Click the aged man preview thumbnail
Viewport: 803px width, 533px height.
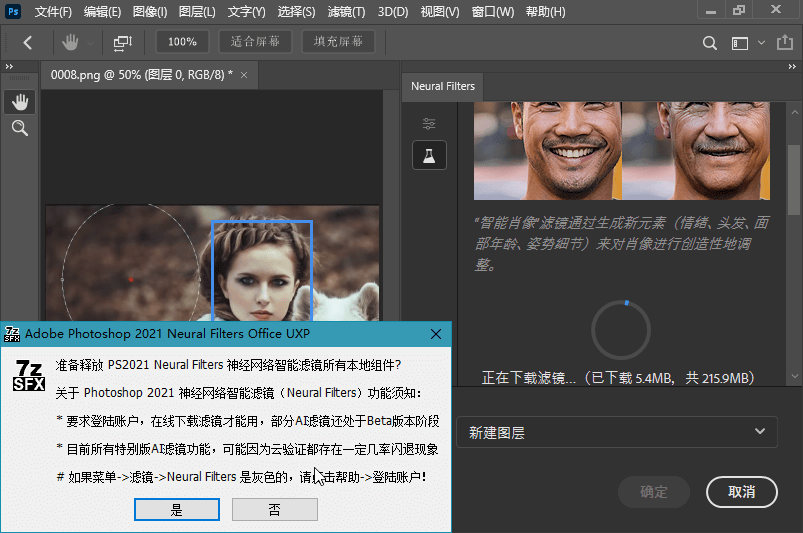(696, 151)
